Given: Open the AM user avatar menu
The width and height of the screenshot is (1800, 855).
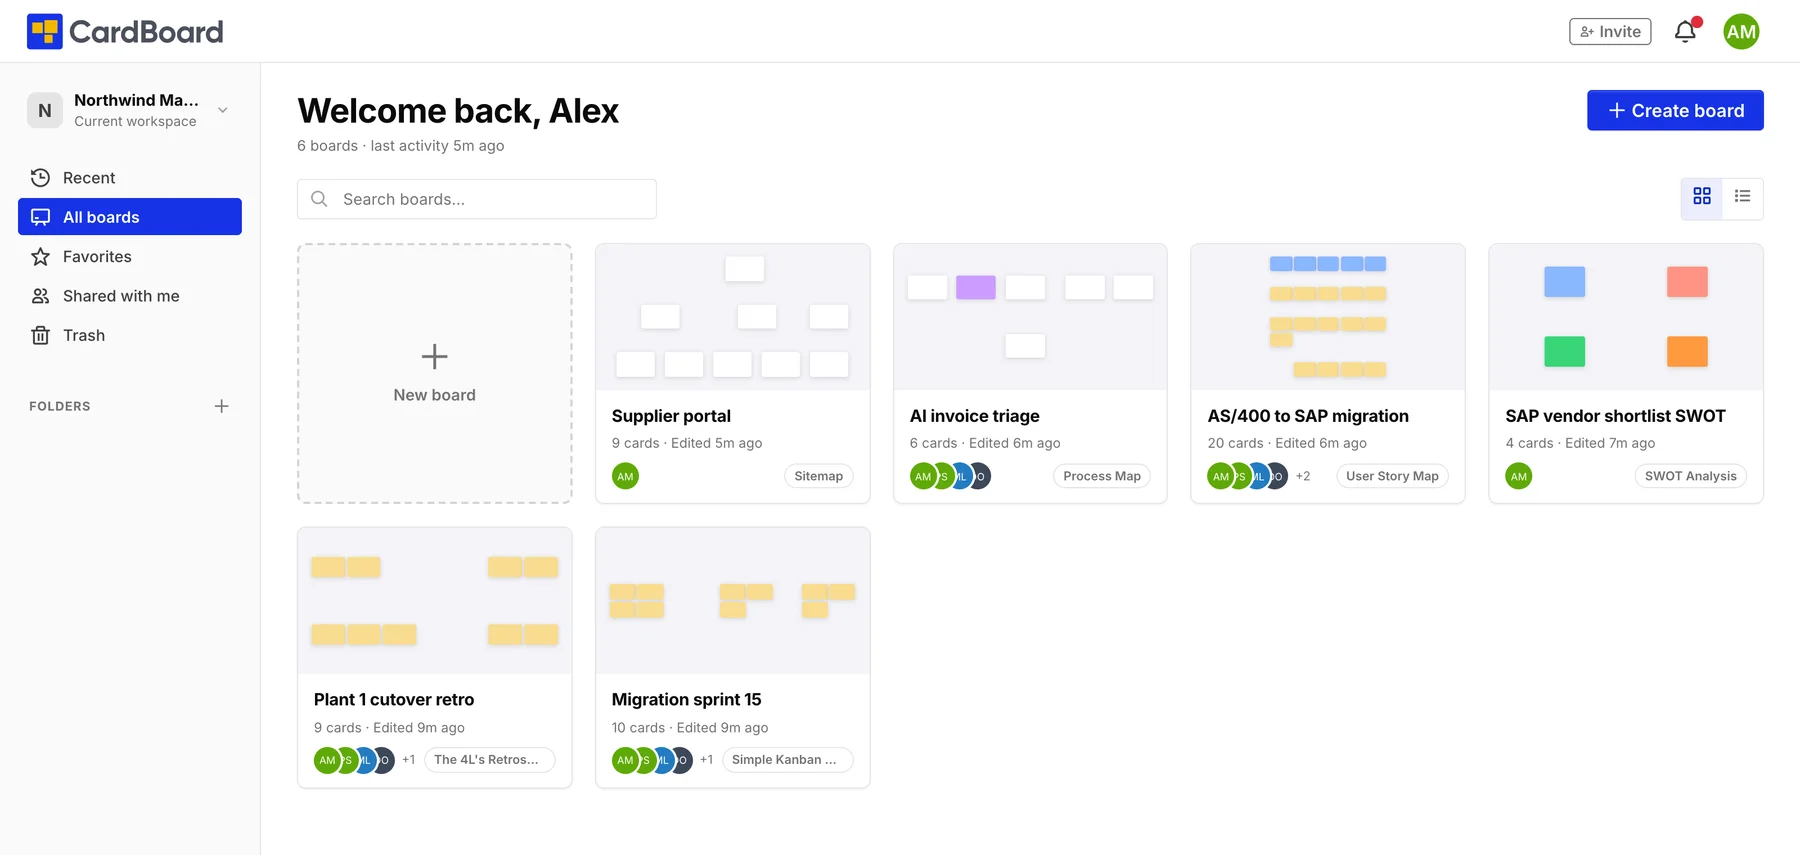Looking at the screenshot, I should point(1741,32).
